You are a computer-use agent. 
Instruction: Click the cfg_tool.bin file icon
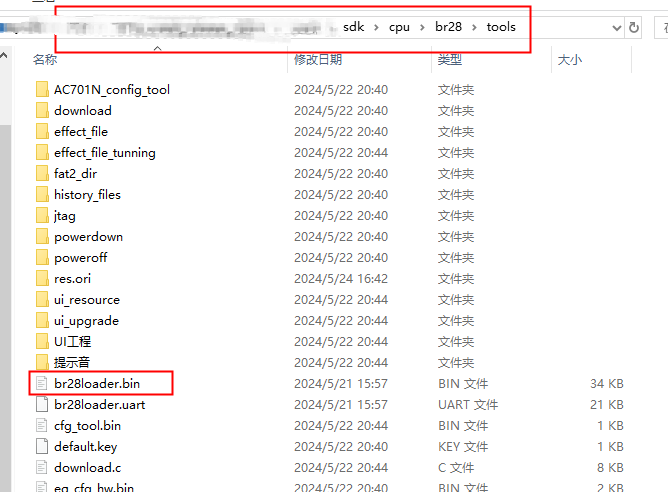(x=42, y=426)
